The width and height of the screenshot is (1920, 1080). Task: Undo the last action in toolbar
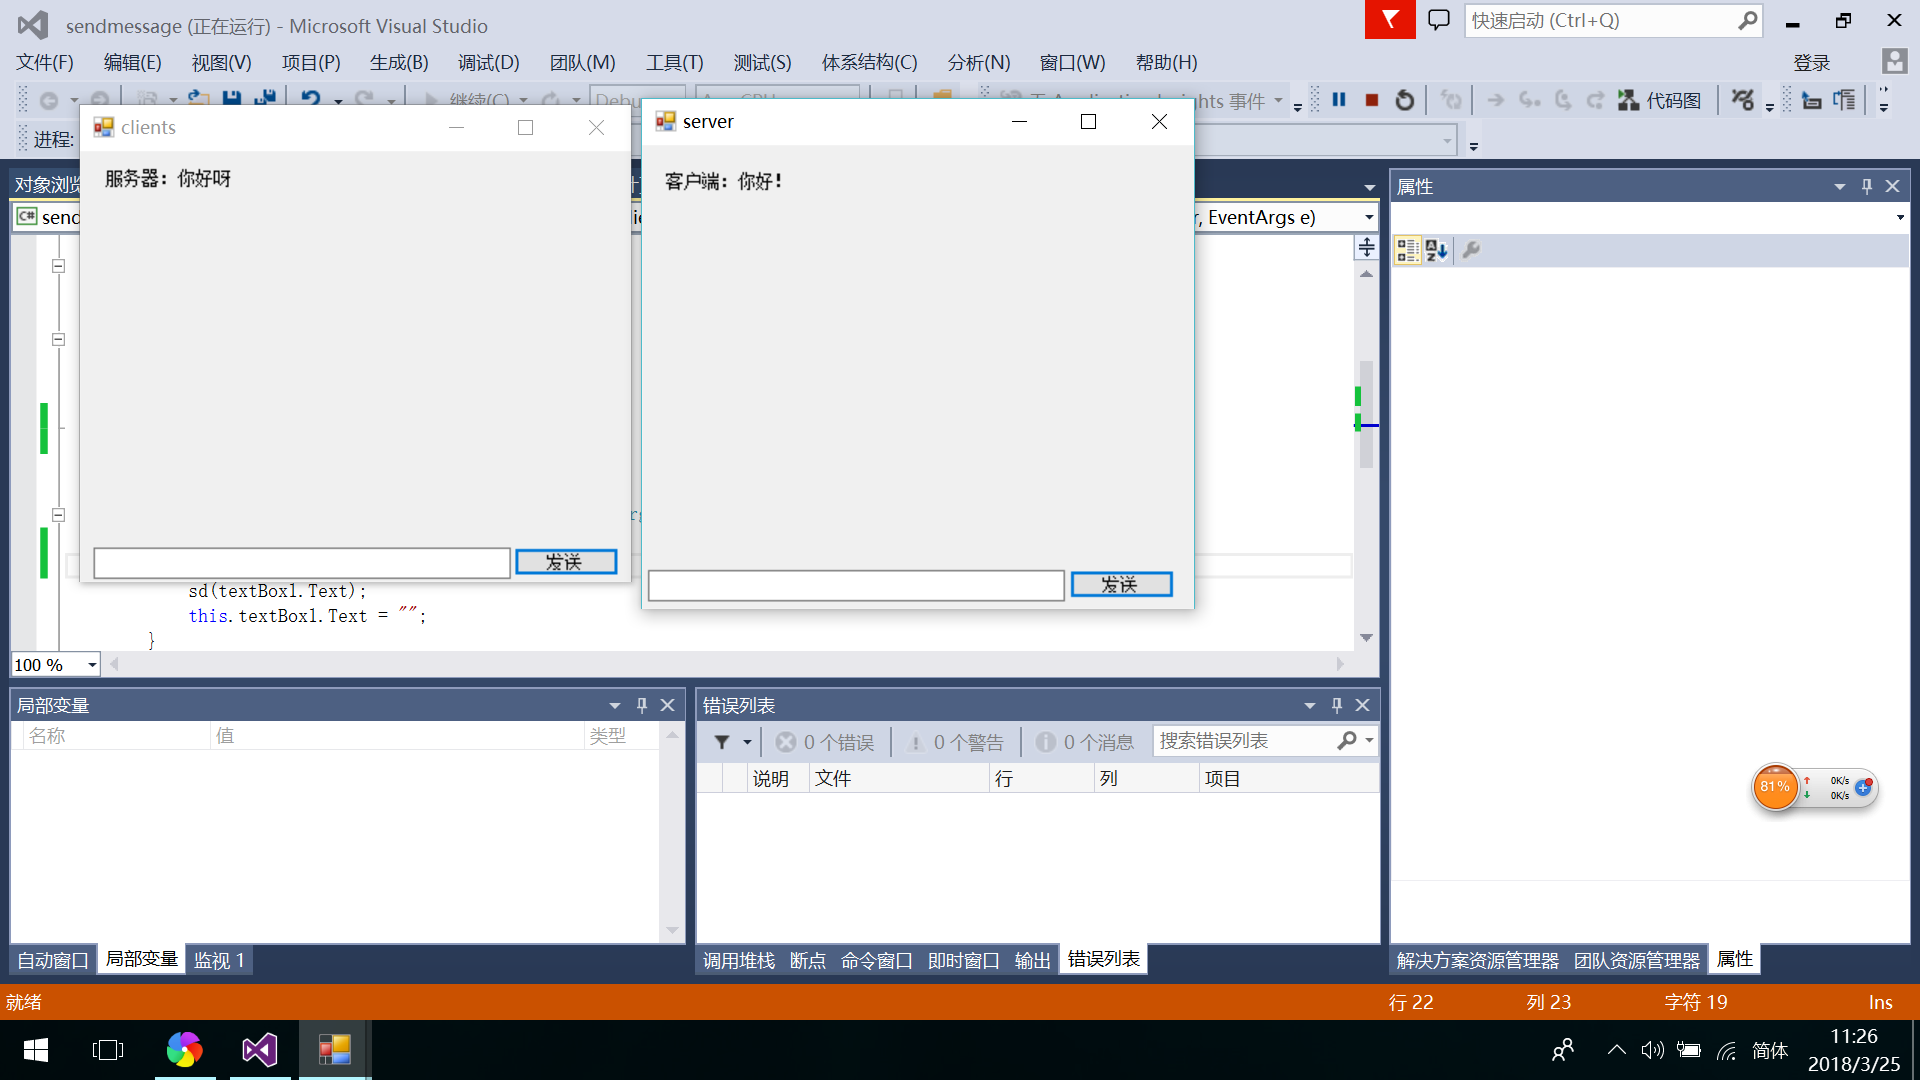[x=311, y=99]
